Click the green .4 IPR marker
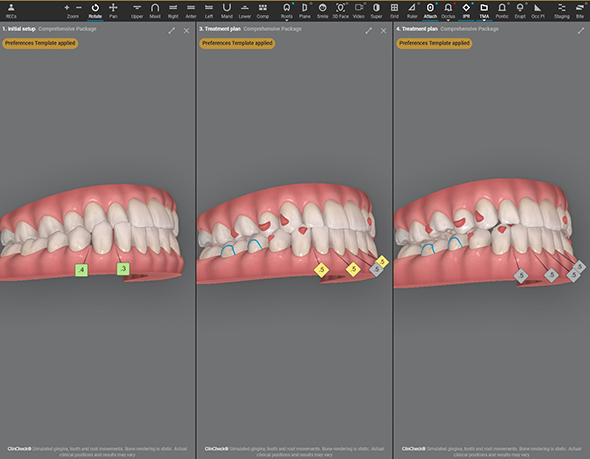590x459 pixels. click(x=81, y=270)
